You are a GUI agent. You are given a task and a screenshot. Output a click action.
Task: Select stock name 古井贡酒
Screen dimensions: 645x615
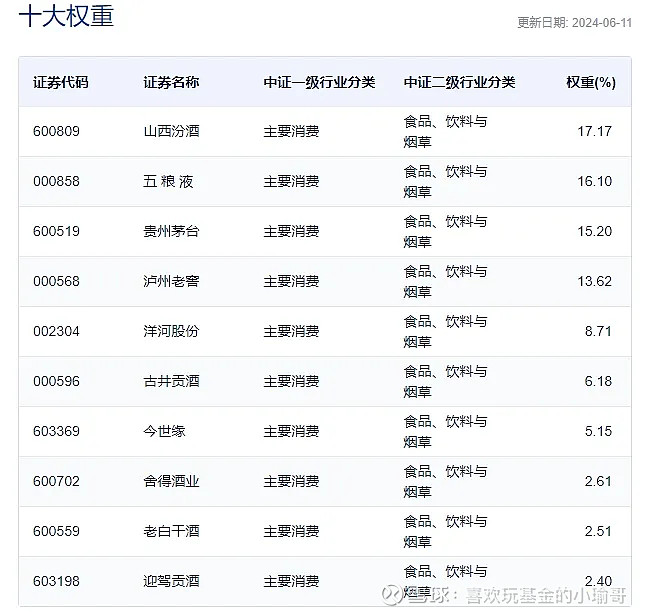[x=171, y=381]
